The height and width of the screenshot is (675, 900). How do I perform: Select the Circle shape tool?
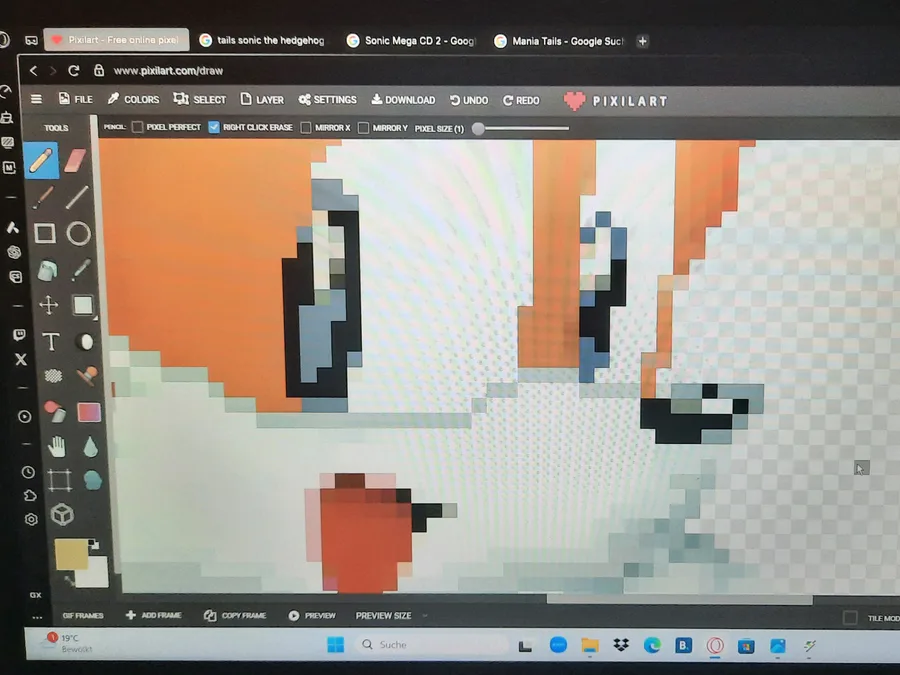point(79,234)
